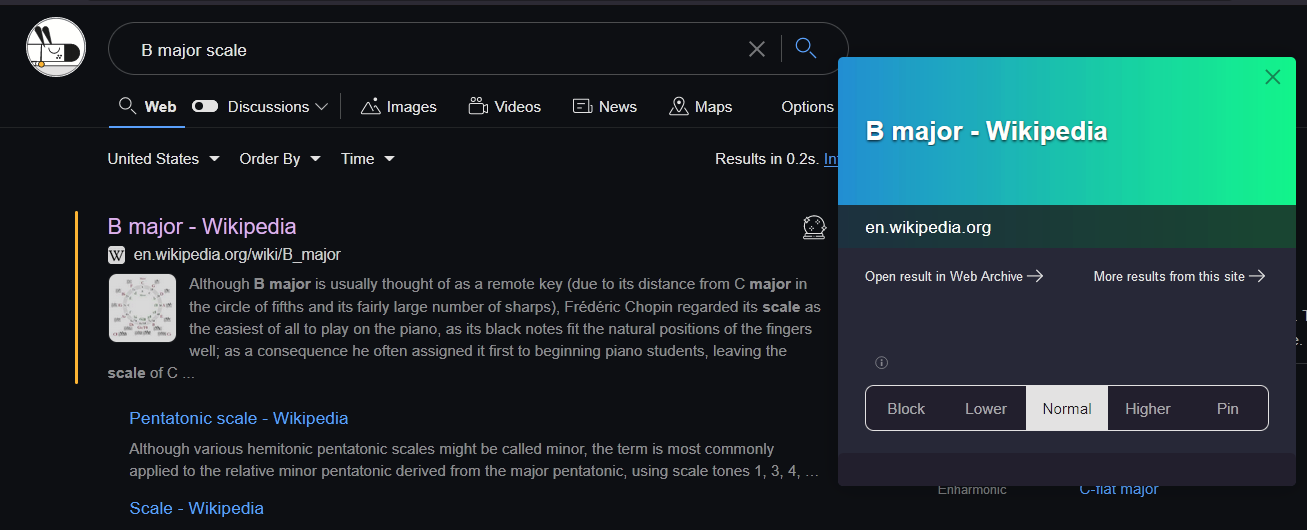
Task: Close the B major site info panel
Action: click(1272, 77)
